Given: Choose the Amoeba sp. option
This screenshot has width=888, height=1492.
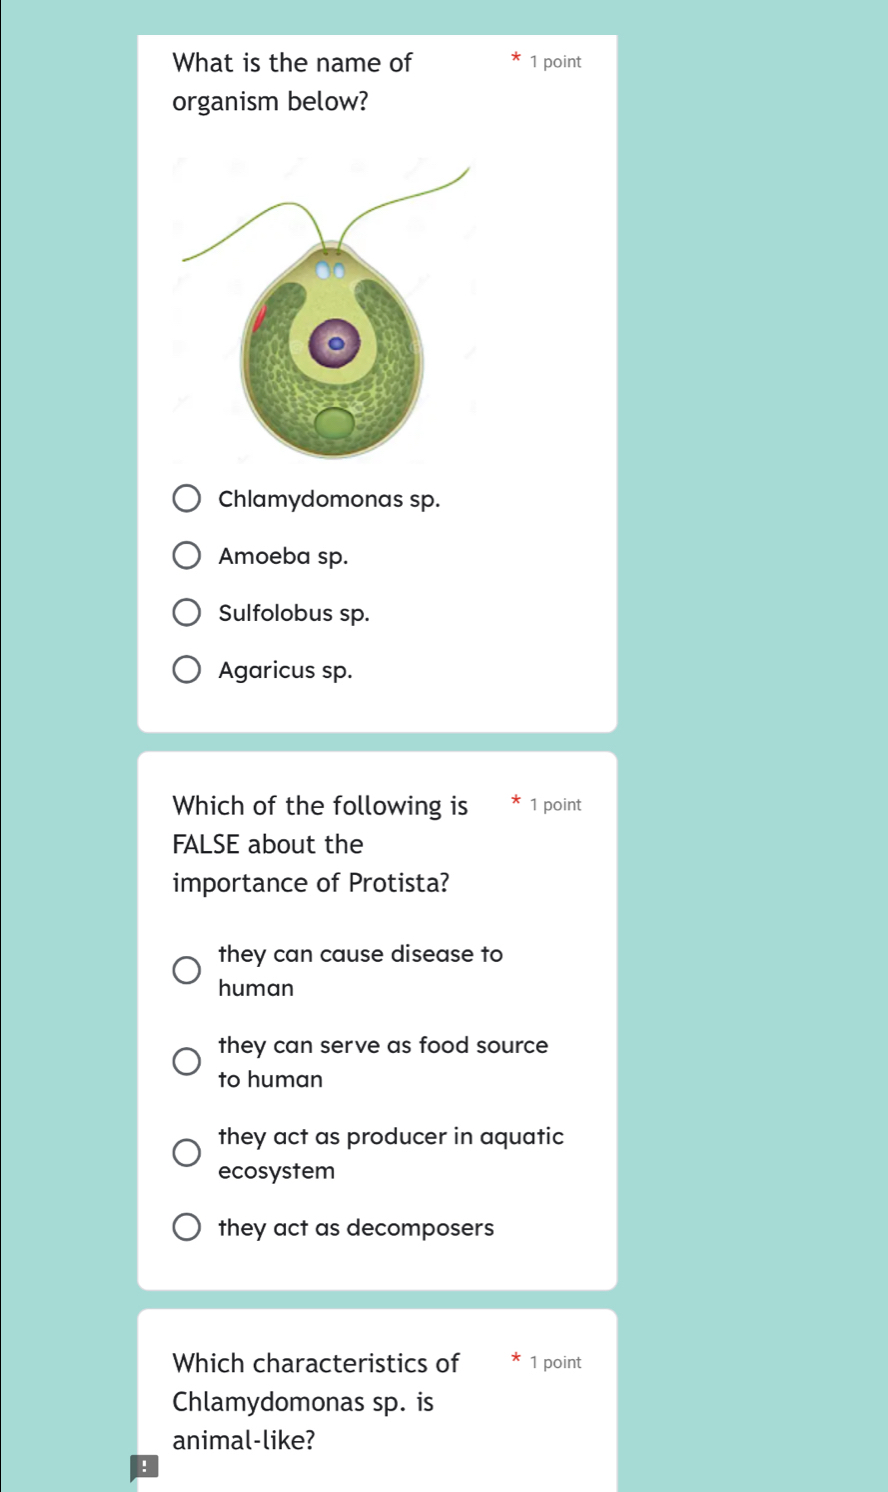Looking at the screenshot, I should (187, 556).
